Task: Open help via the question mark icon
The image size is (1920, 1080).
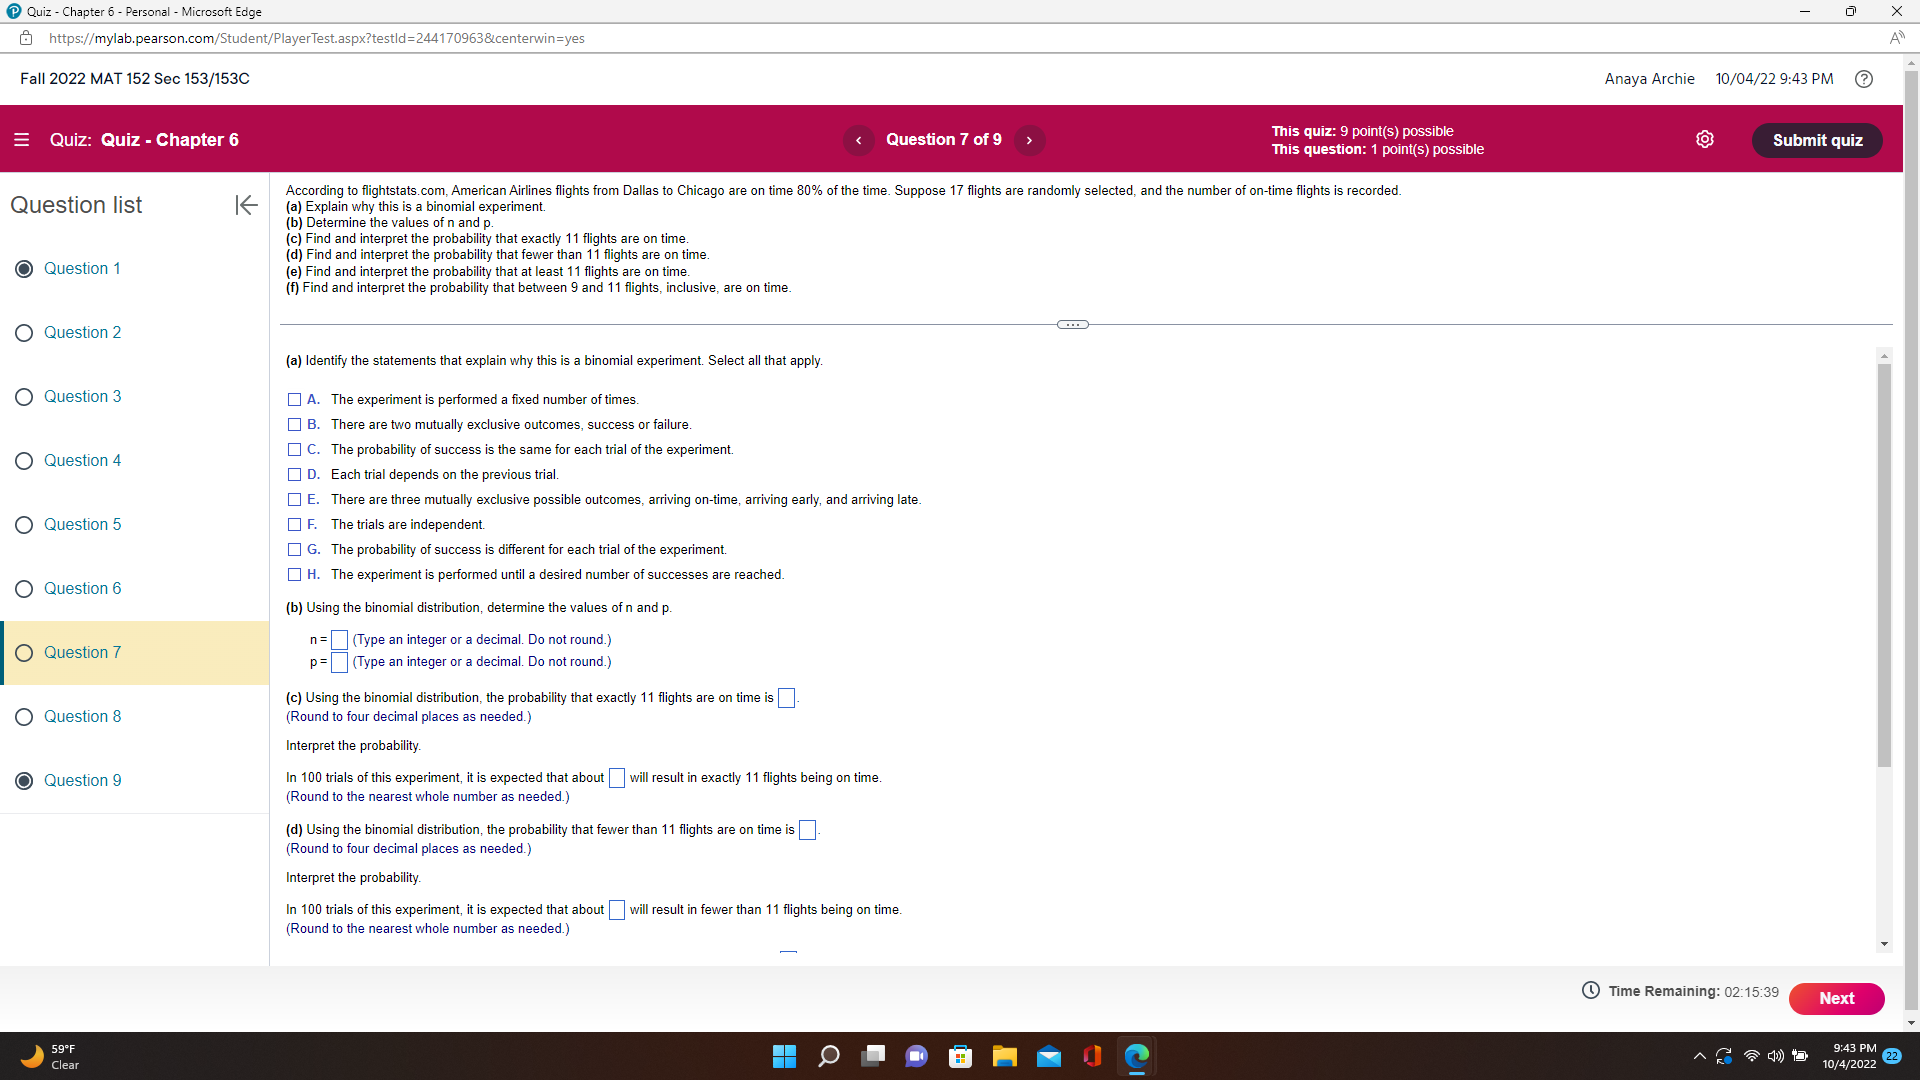Action: click(x=1864, y=78)
